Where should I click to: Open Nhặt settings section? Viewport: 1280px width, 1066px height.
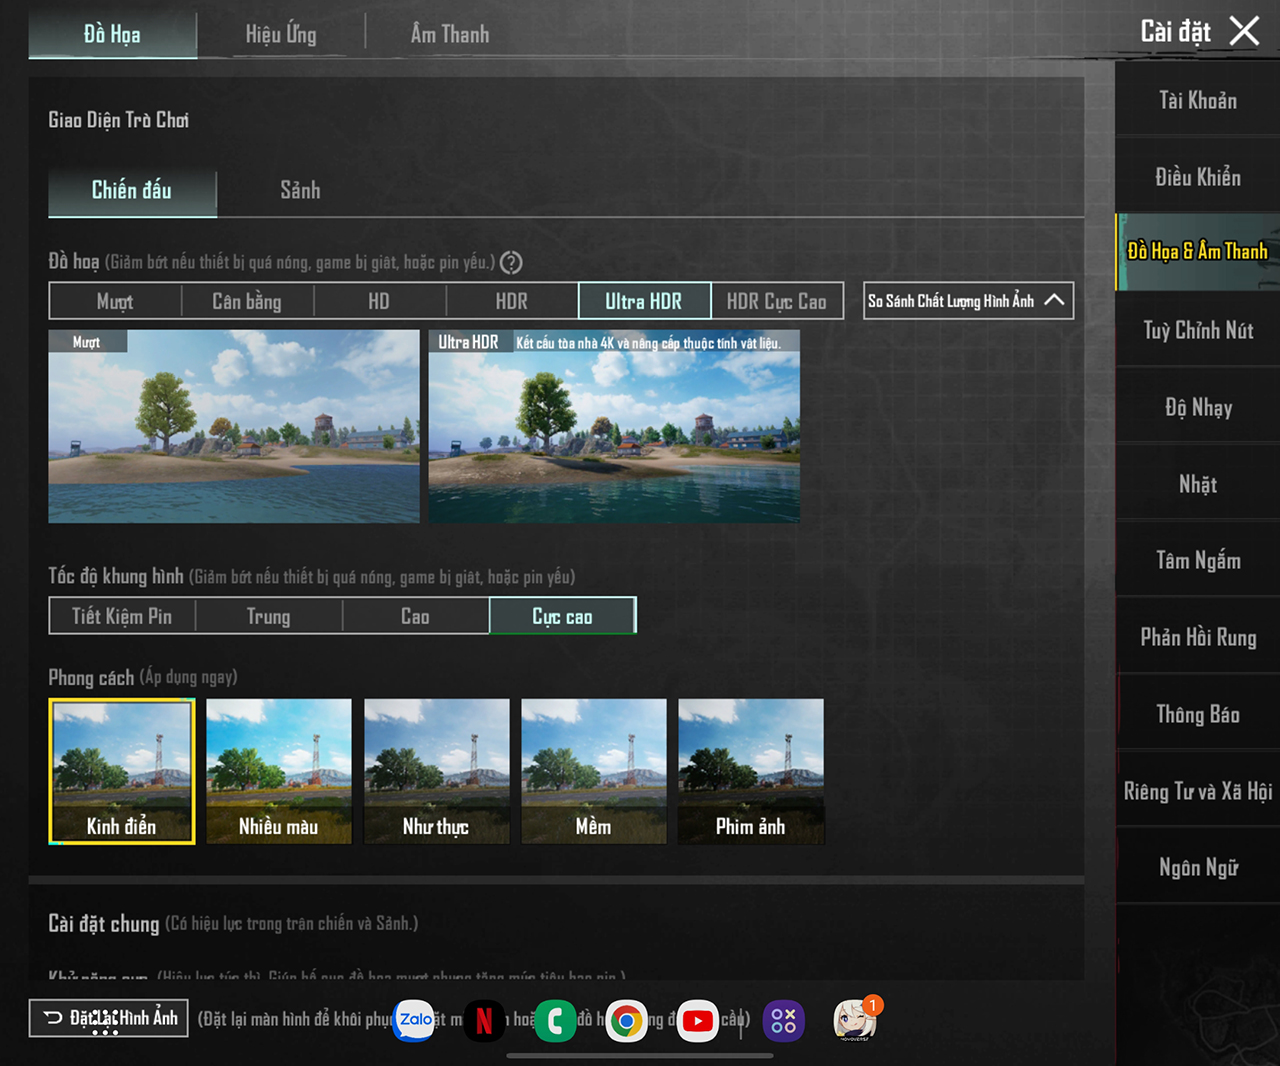point(1198,484)
